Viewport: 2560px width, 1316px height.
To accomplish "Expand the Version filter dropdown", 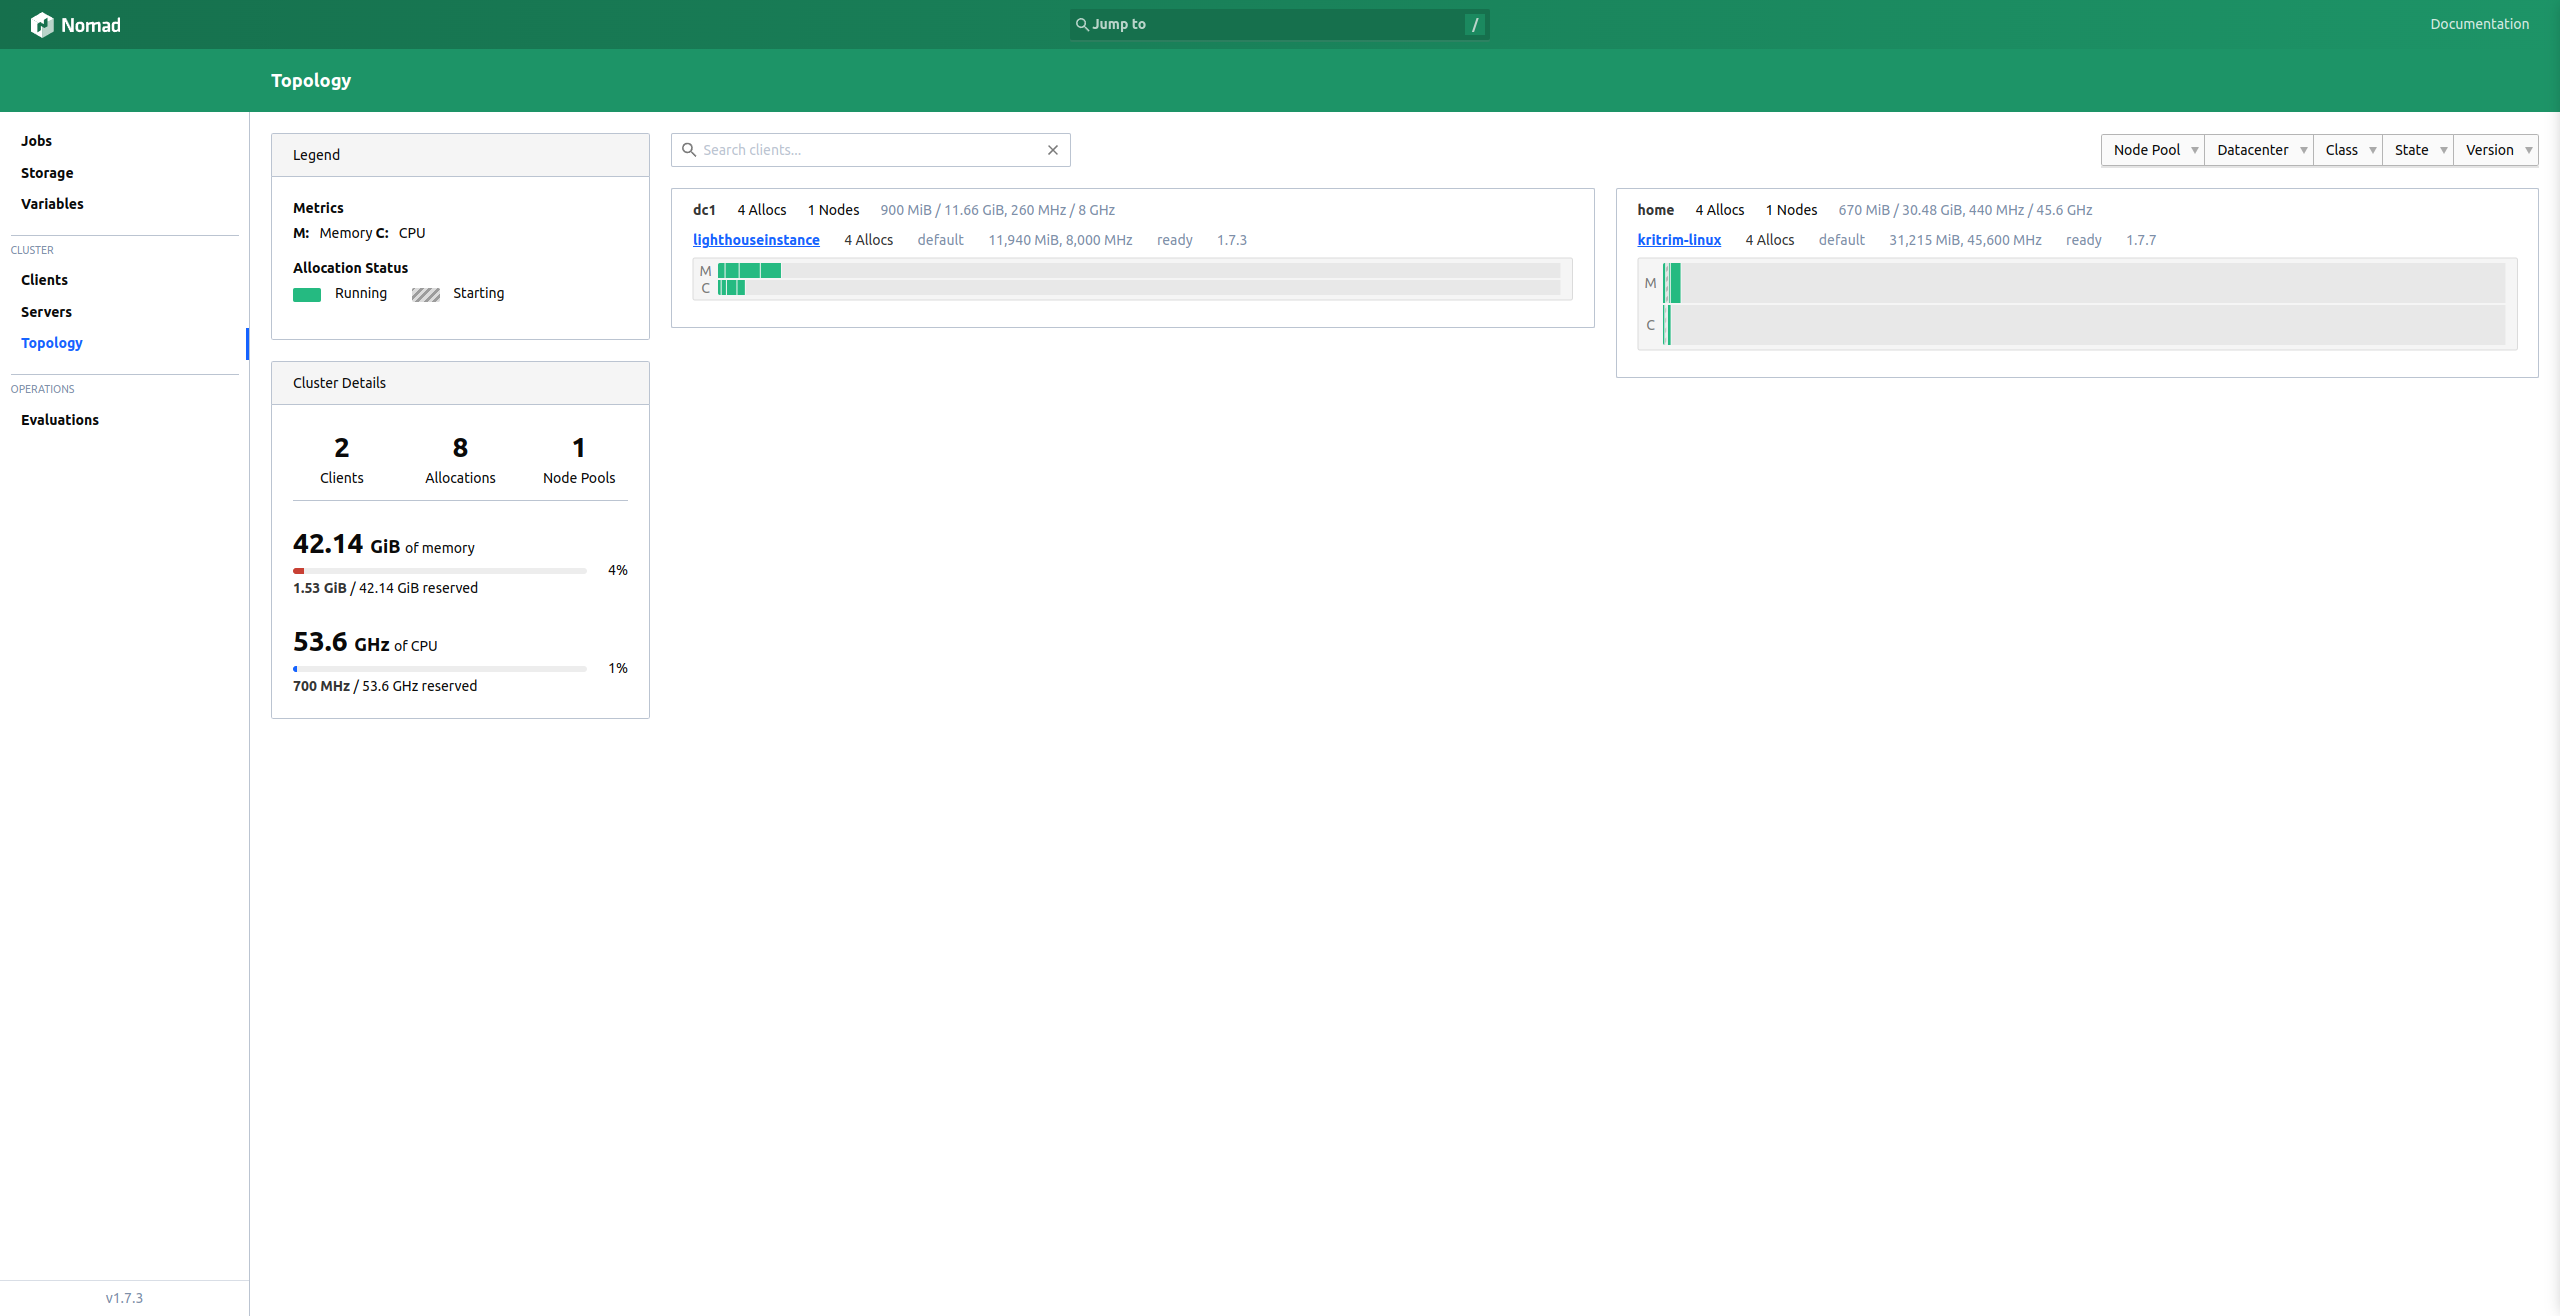I will 2496,150.
